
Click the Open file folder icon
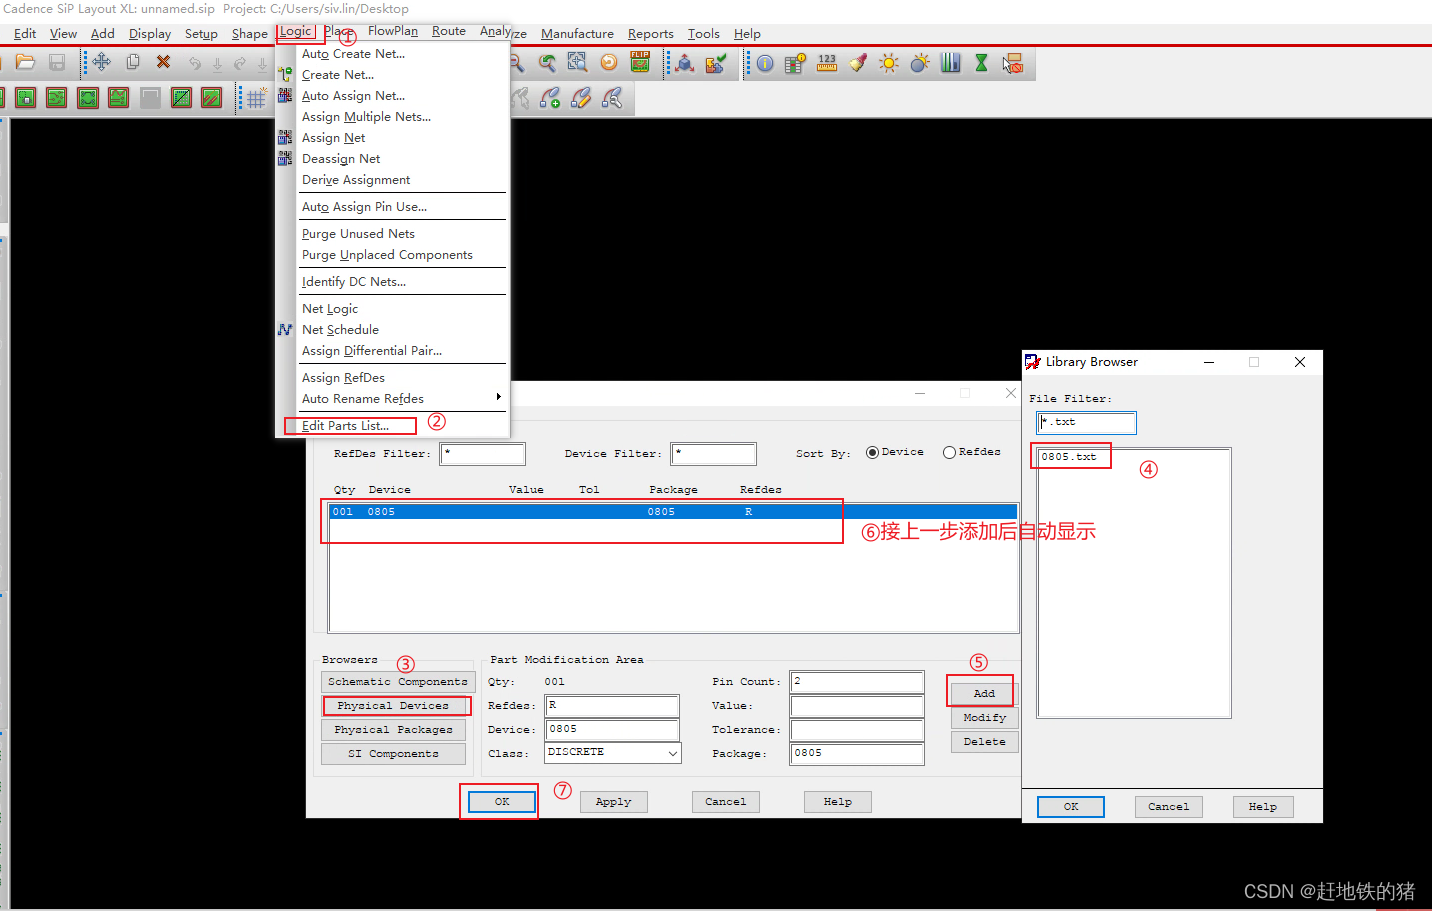[26, 63]
